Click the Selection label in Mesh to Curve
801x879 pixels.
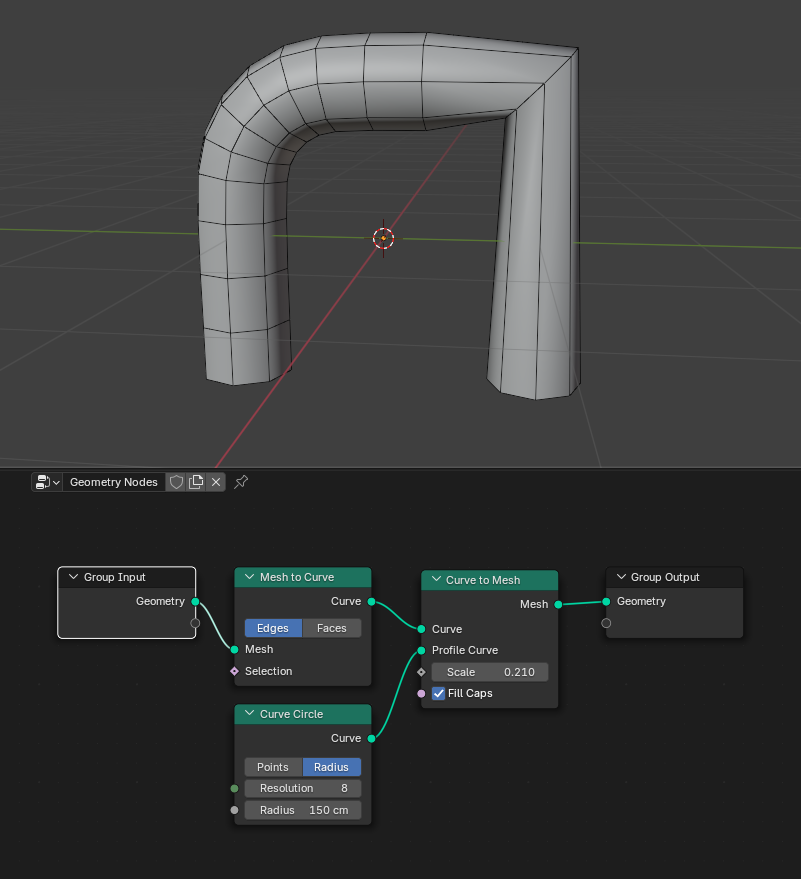pyautogui.click(x=268, y=671)
